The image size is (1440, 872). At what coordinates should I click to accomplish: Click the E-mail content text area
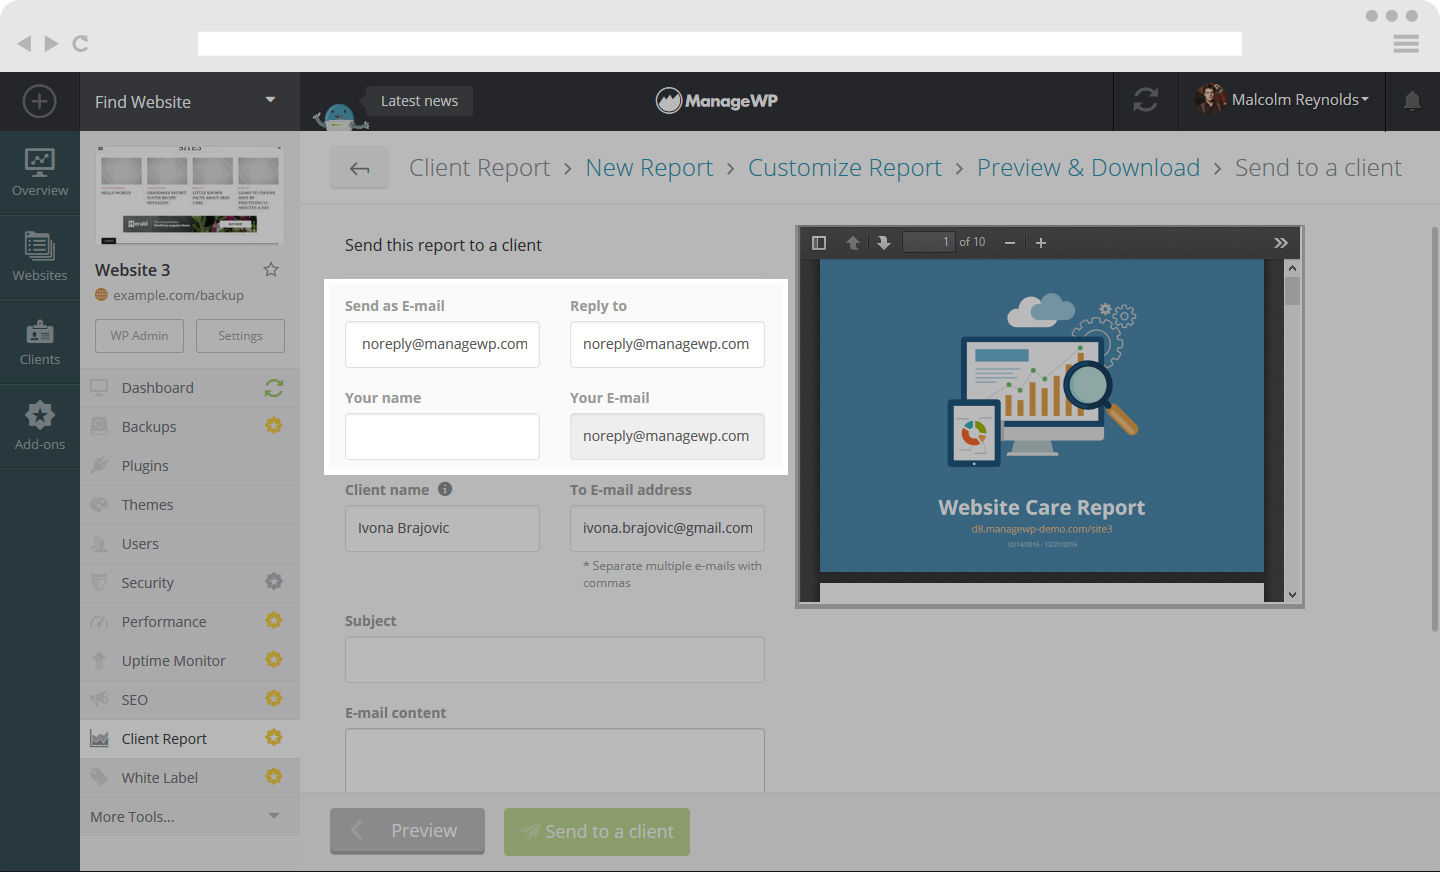tap(555, 761)
